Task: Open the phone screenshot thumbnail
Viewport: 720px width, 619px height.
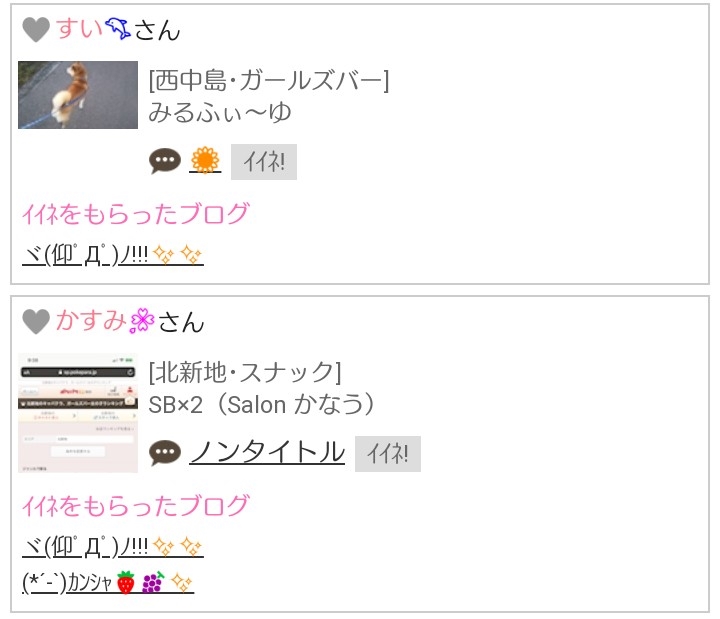Action: click(x=78, y=413)
